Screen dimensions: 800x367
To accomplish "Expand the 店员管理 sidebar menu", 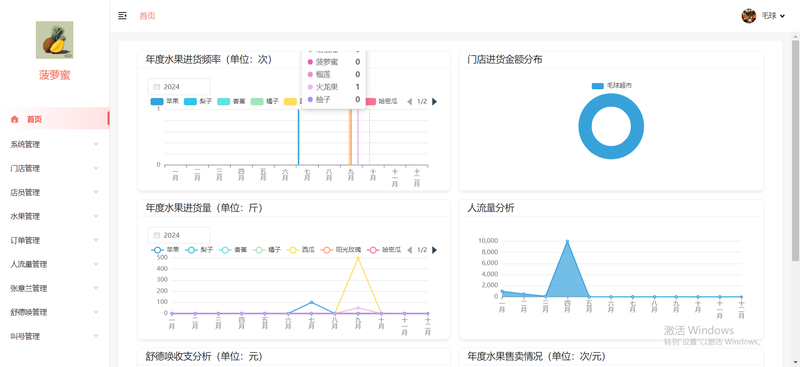I will click(x=55, y=192).
